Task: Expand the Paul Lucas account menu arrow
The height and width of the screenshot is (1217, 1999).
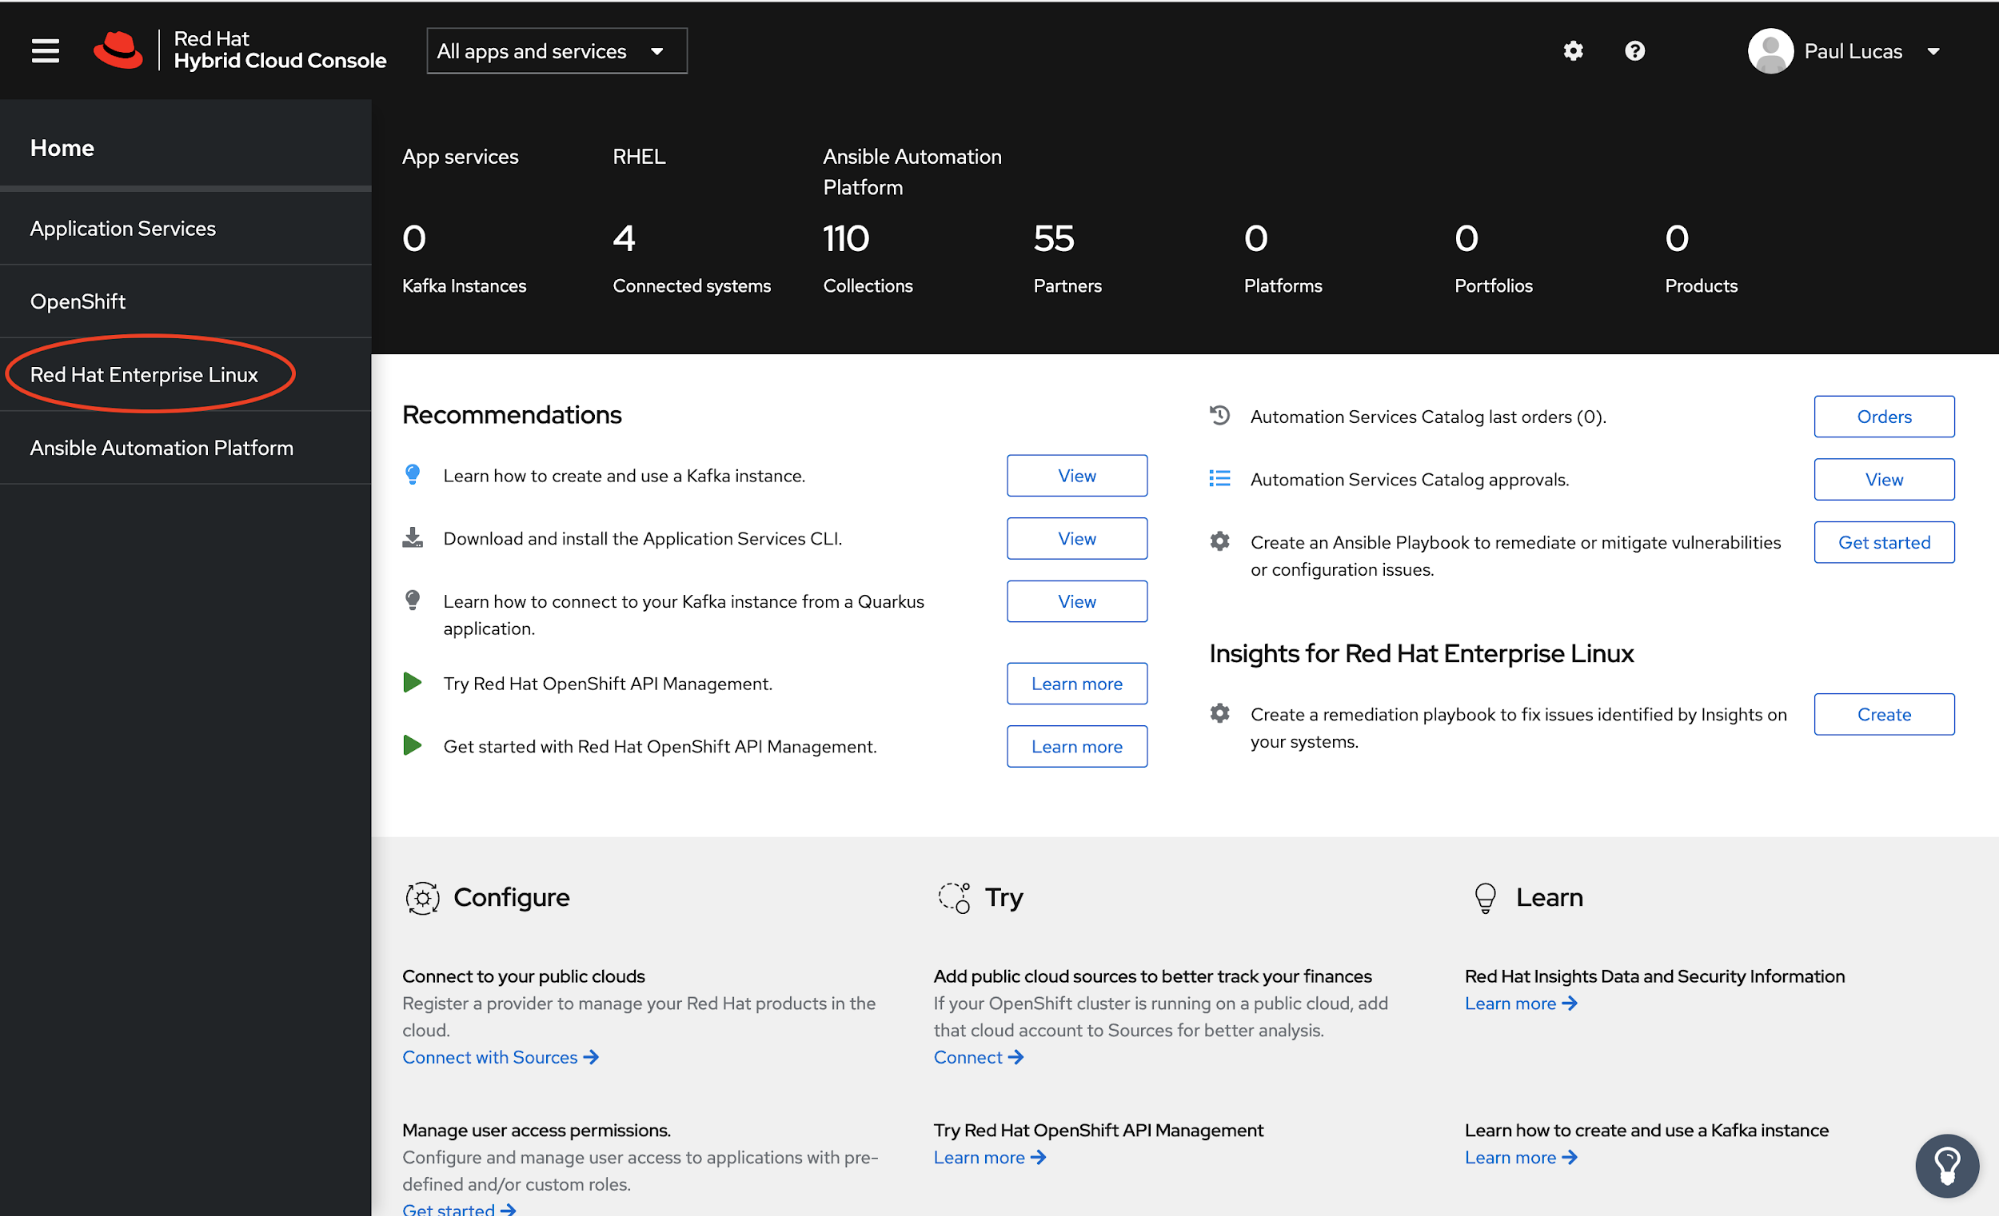Action: (x=1933, y=52)
